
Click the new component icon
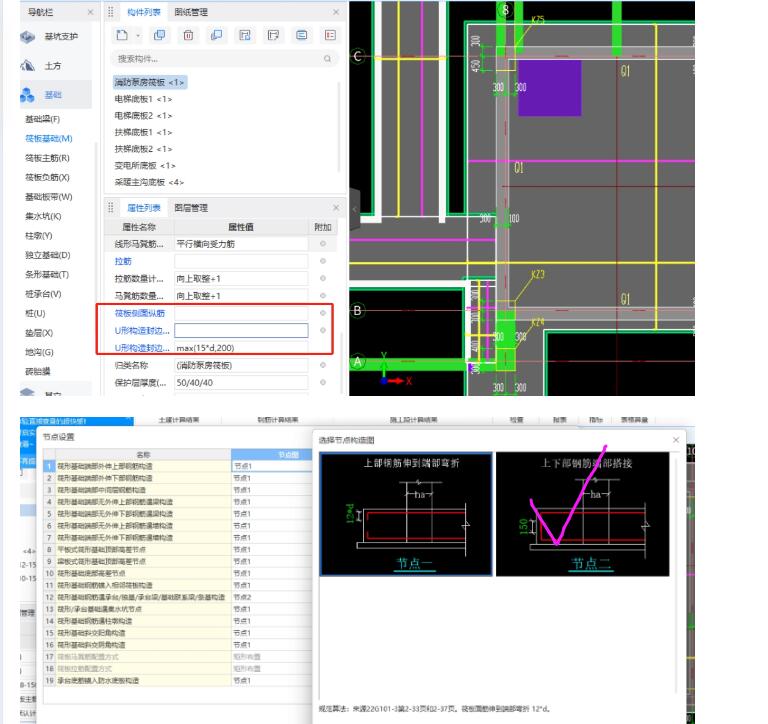tap(121, 35)
